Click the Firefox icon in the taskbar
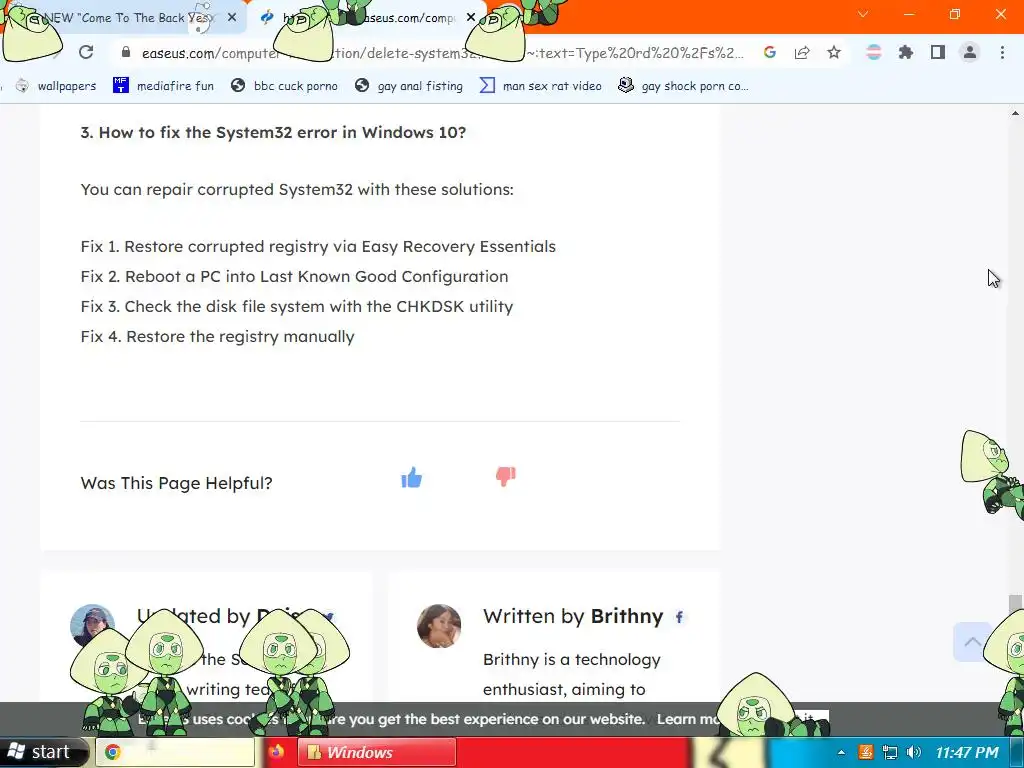 pos(276,752)
